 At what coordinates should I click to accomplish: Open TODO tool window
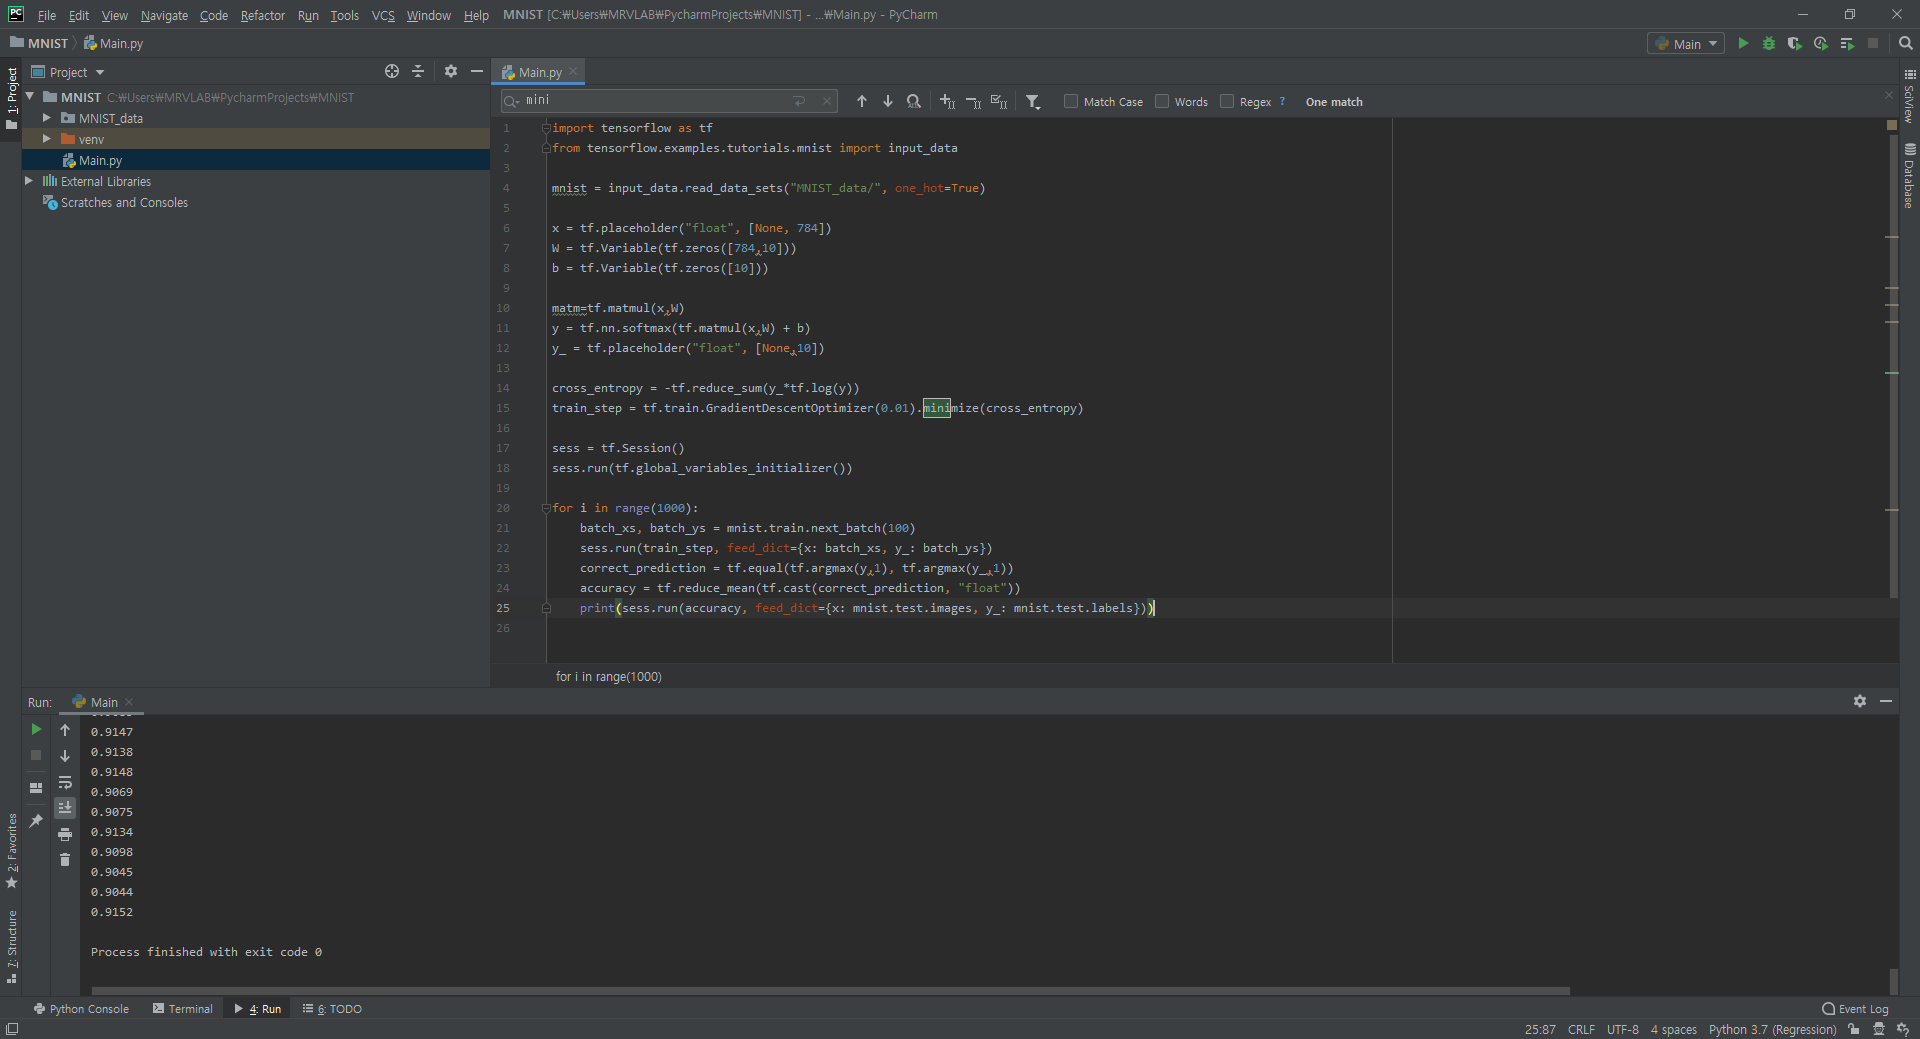pyautogui.click(x=333, y=1009)
